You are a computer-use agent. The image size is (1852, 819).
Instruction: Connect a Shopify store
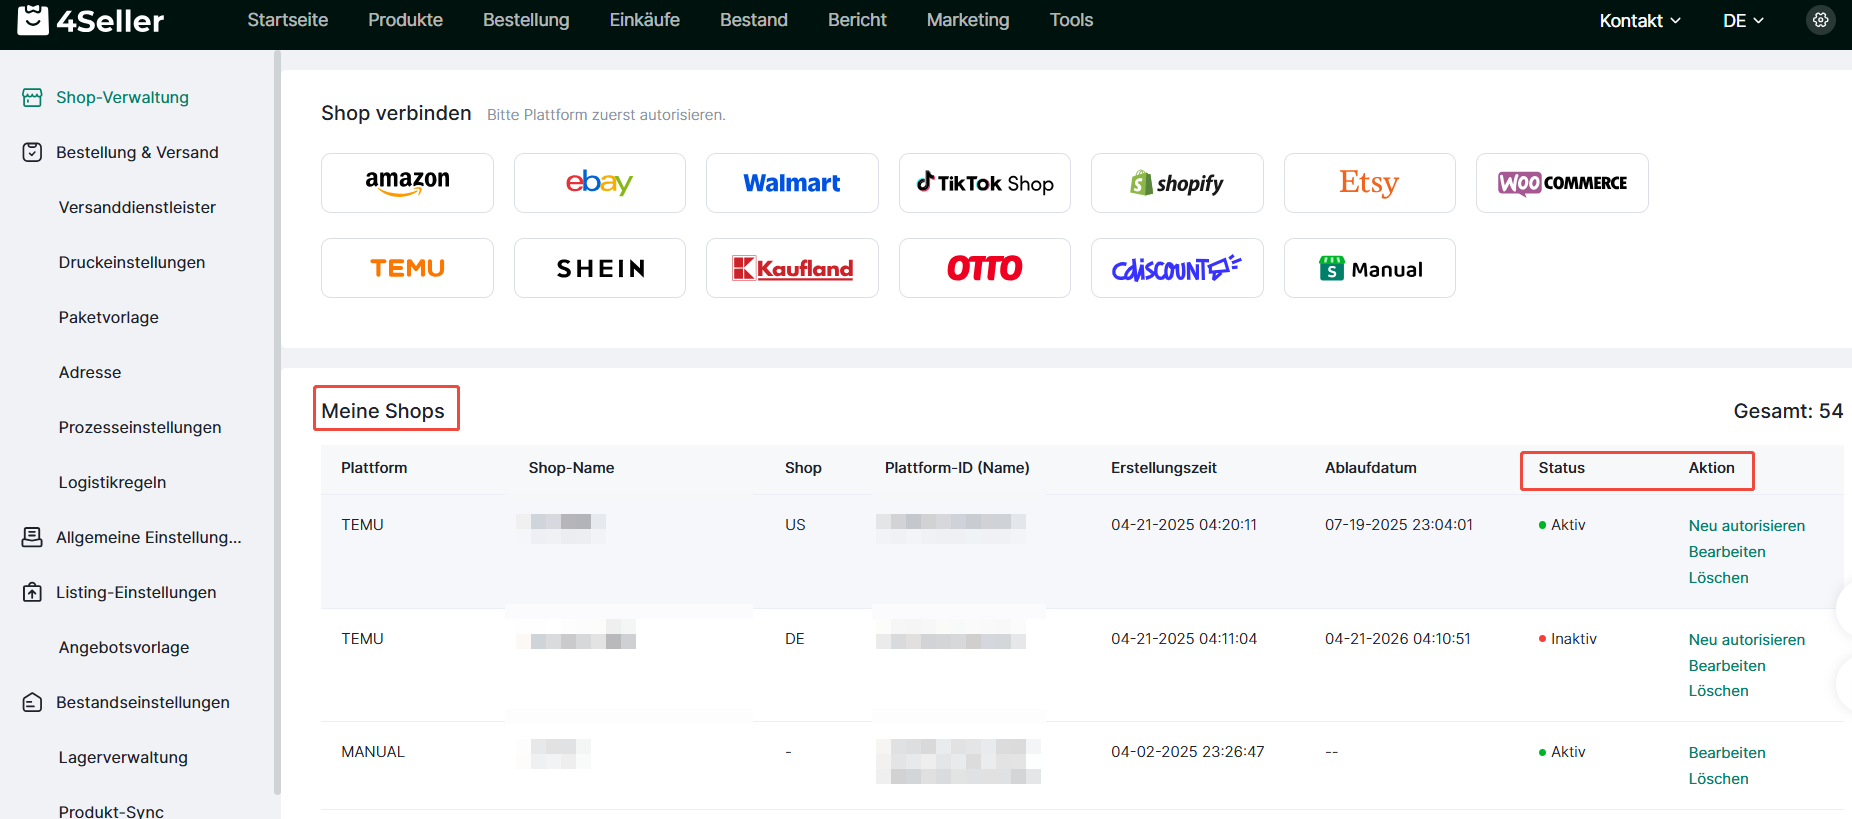tap(1176, 183)
